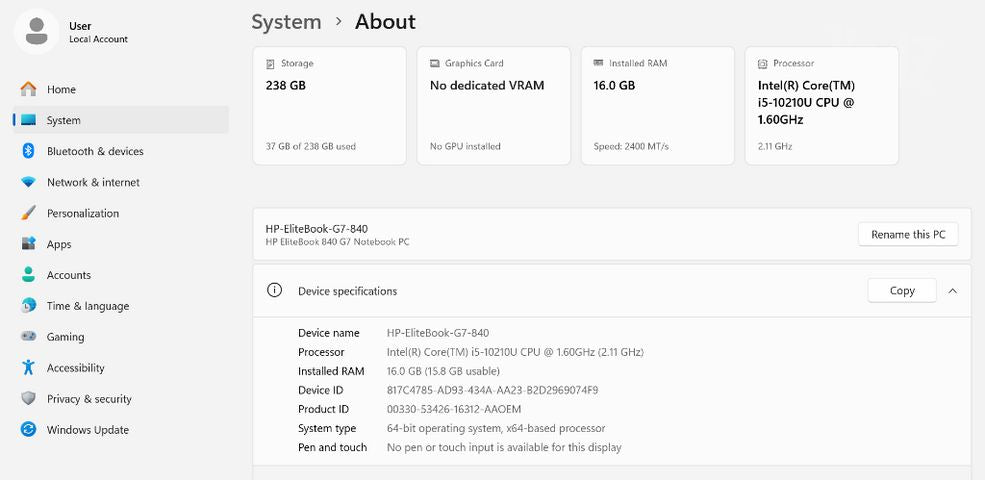This screenshot has height=480, width=985.
Task: Click the Time & language globe icon
Action: [28, 306]
